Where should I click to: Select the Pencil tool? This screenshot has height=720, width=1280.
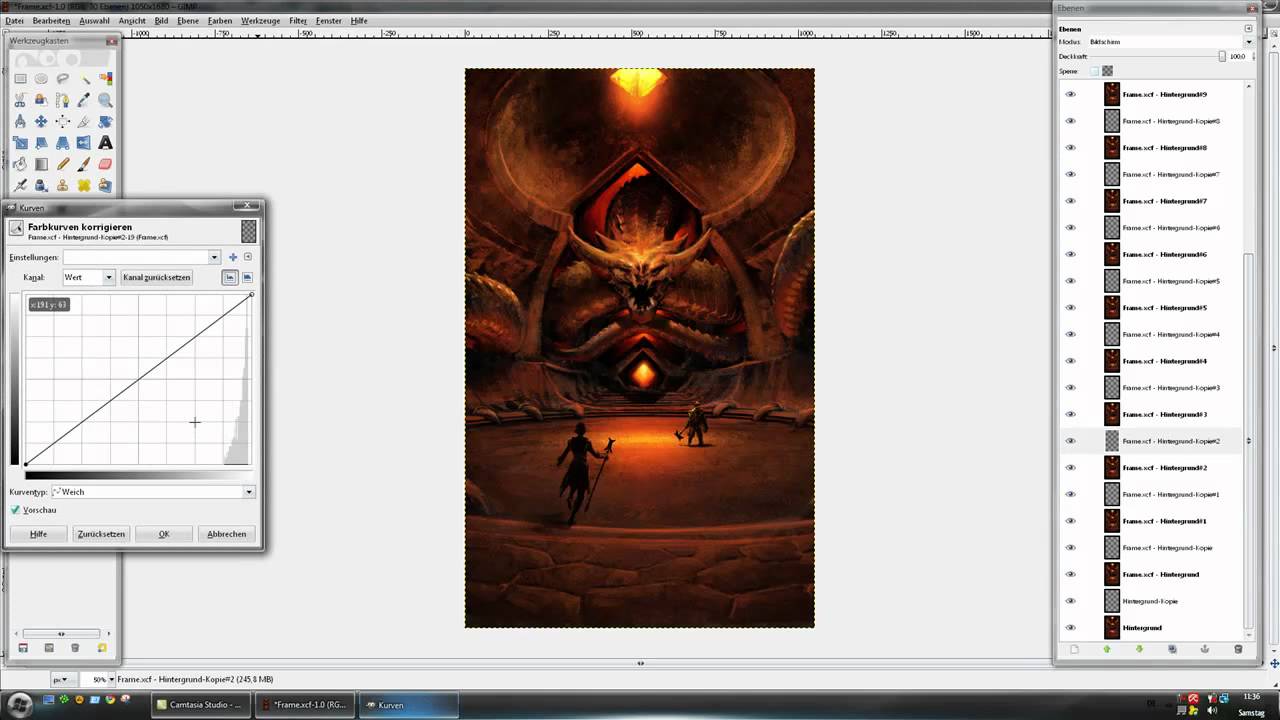click(63, 164)
